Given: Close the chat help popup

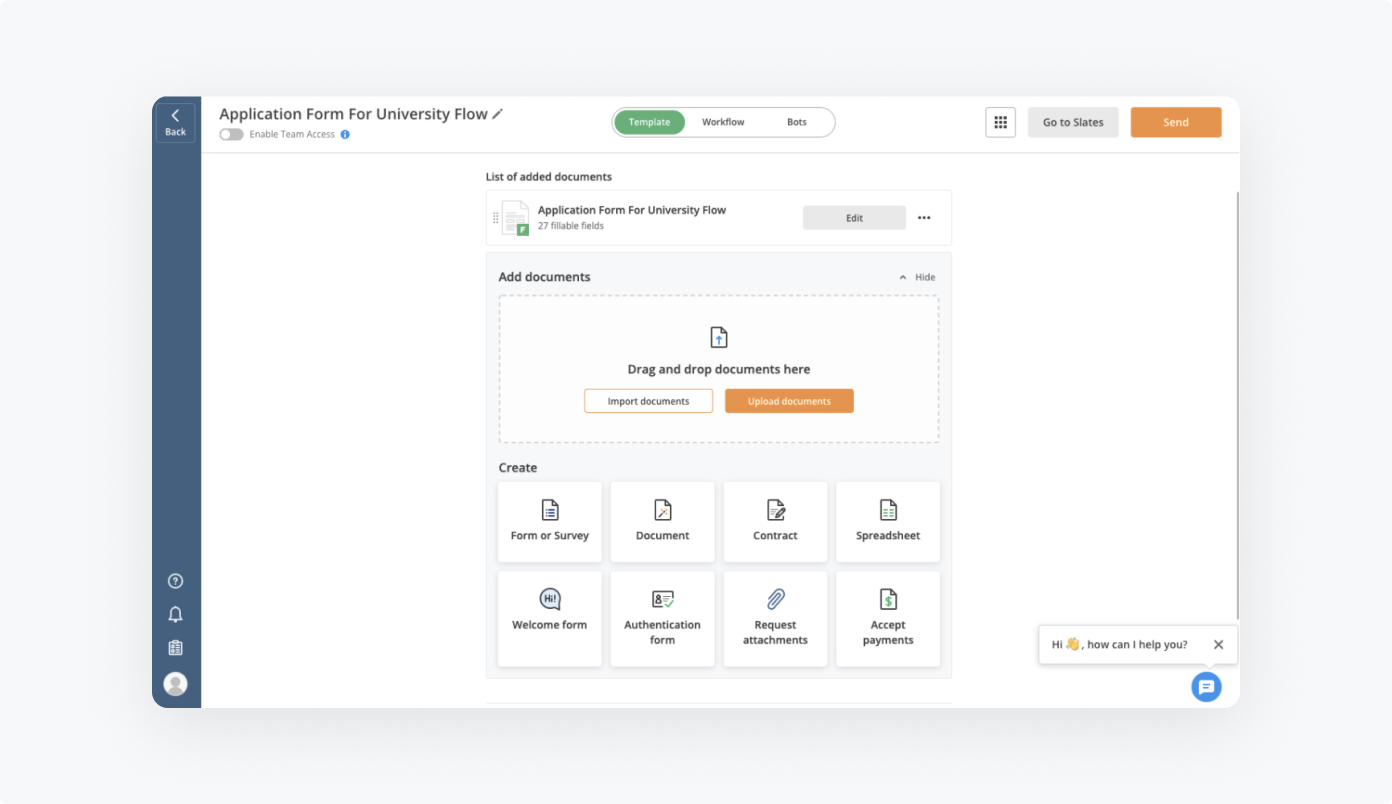Looking at the screenshot, I should (x=1218, y=645).
